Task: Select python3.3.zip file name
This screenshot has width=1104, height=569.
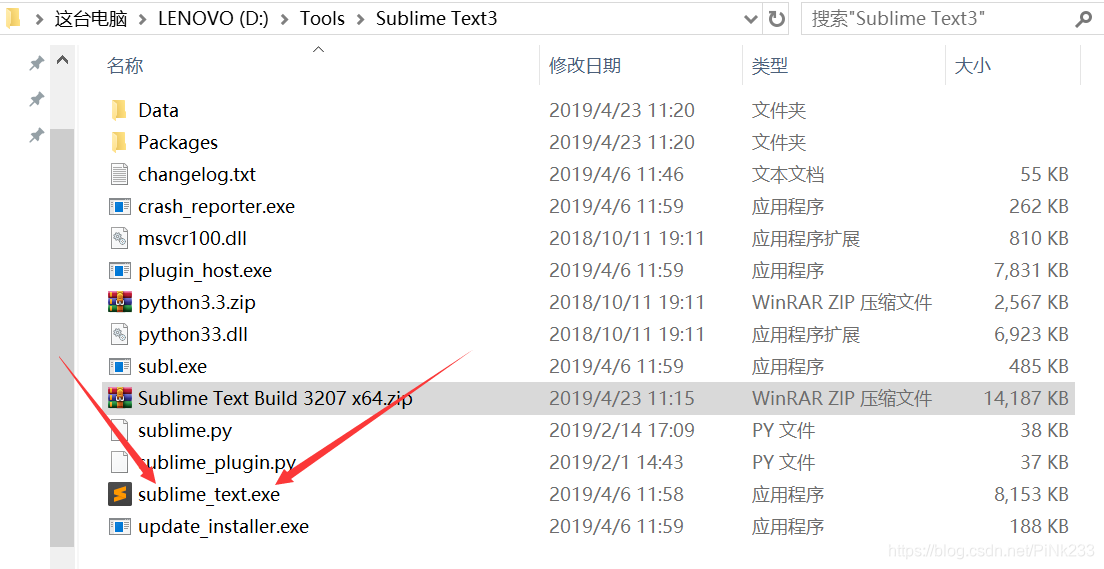Action: click(197, 303)
